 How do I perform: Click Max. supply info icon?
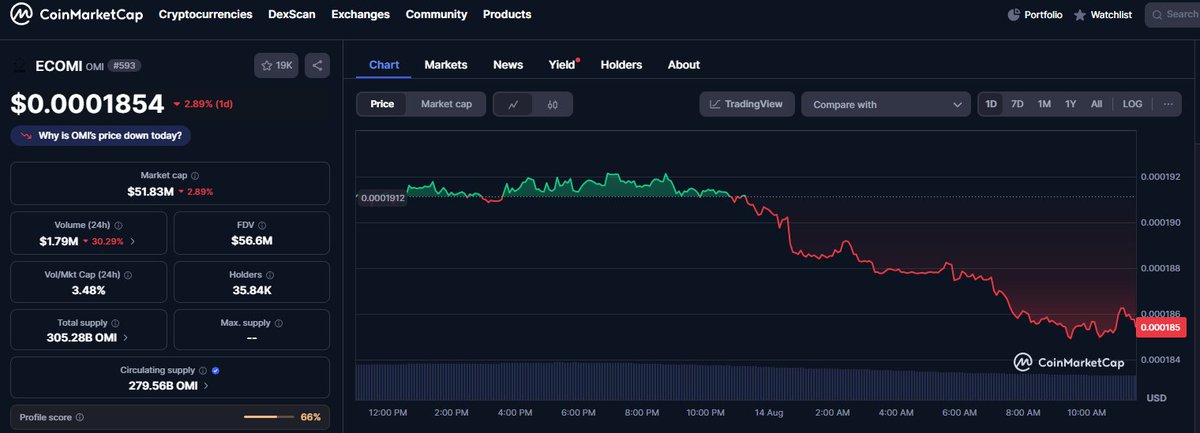(x=278, y=323)
